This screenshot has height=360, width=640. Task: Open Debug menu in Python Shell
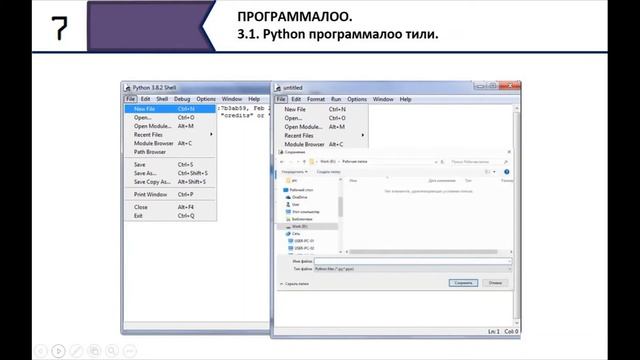(182, 99)
